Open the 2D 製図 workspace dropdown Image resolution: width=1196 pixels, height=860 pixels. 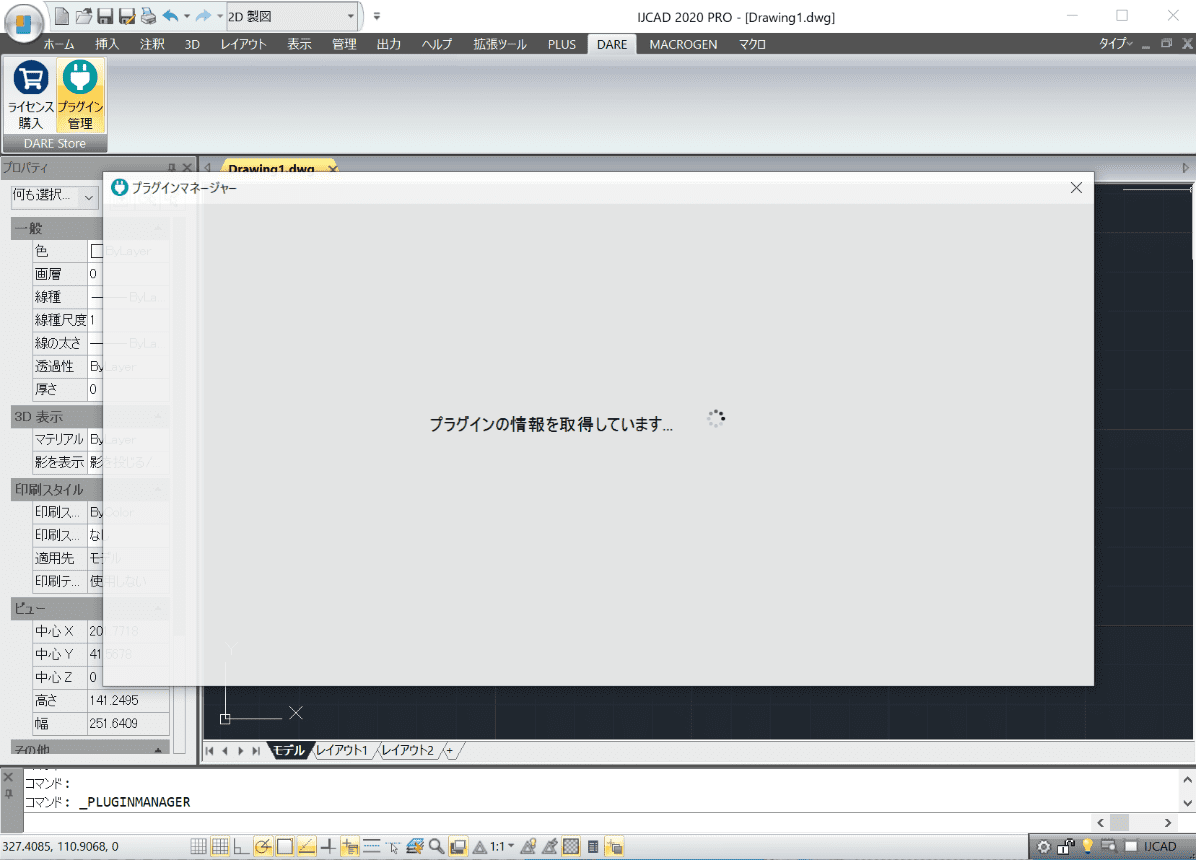click(x=291, y=16)
